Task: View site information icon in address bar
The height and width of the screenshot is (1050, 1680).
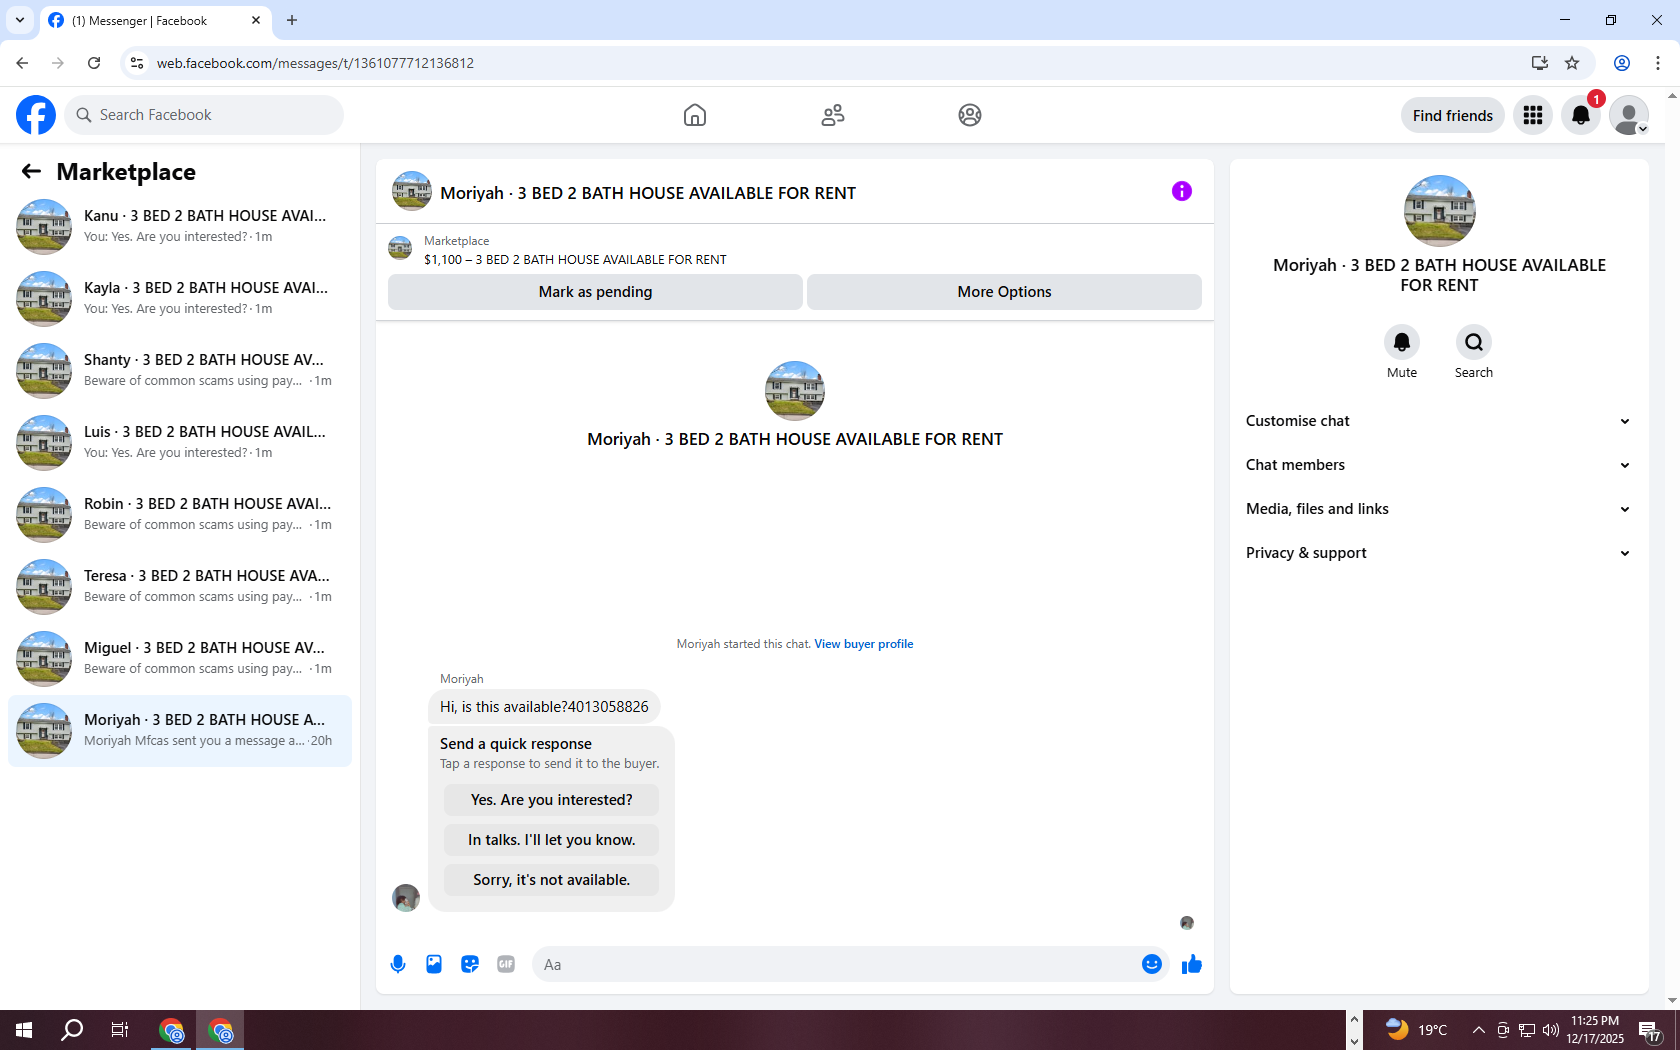Action: tap(137, 63)
